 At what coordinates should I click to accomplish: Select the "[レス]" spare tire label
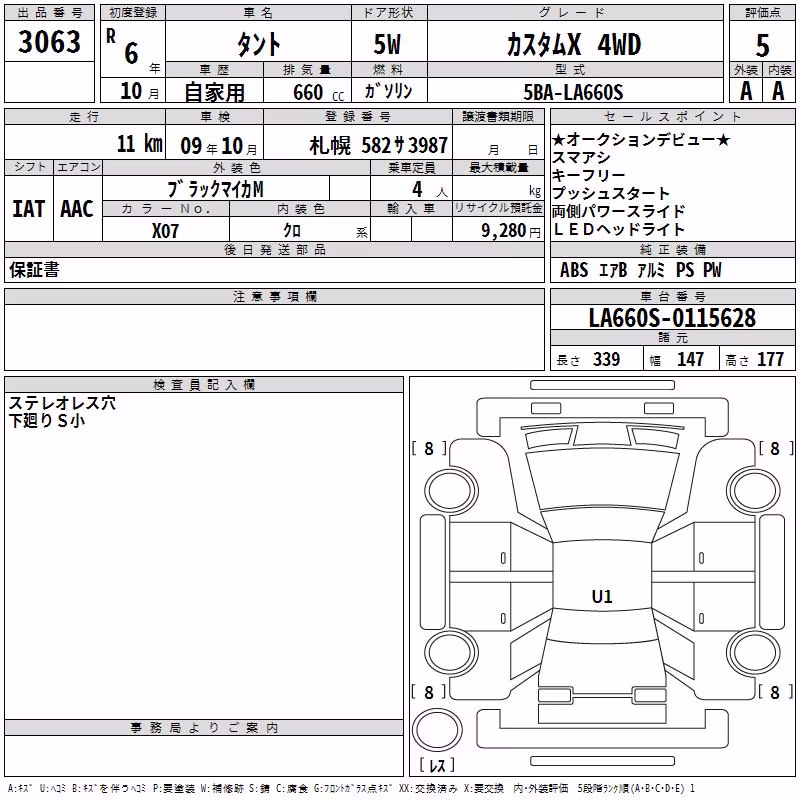pyautogui.click(x=437, y=765)
